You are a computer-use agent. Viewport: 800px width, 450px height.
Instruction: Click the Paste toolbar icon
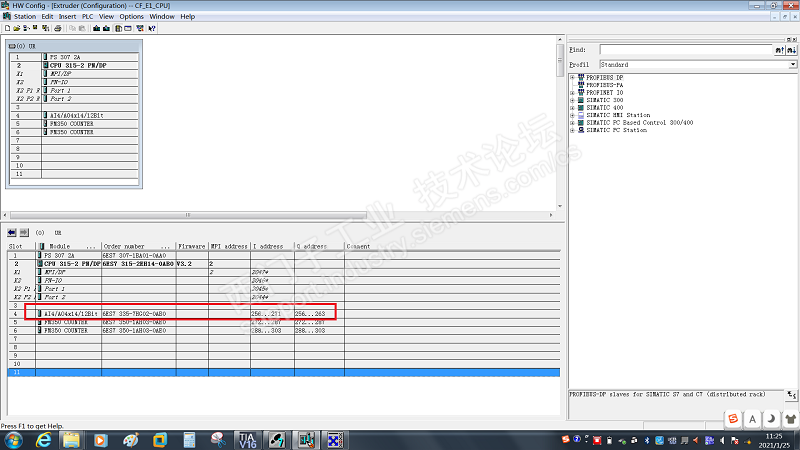(x=82, y=28)
